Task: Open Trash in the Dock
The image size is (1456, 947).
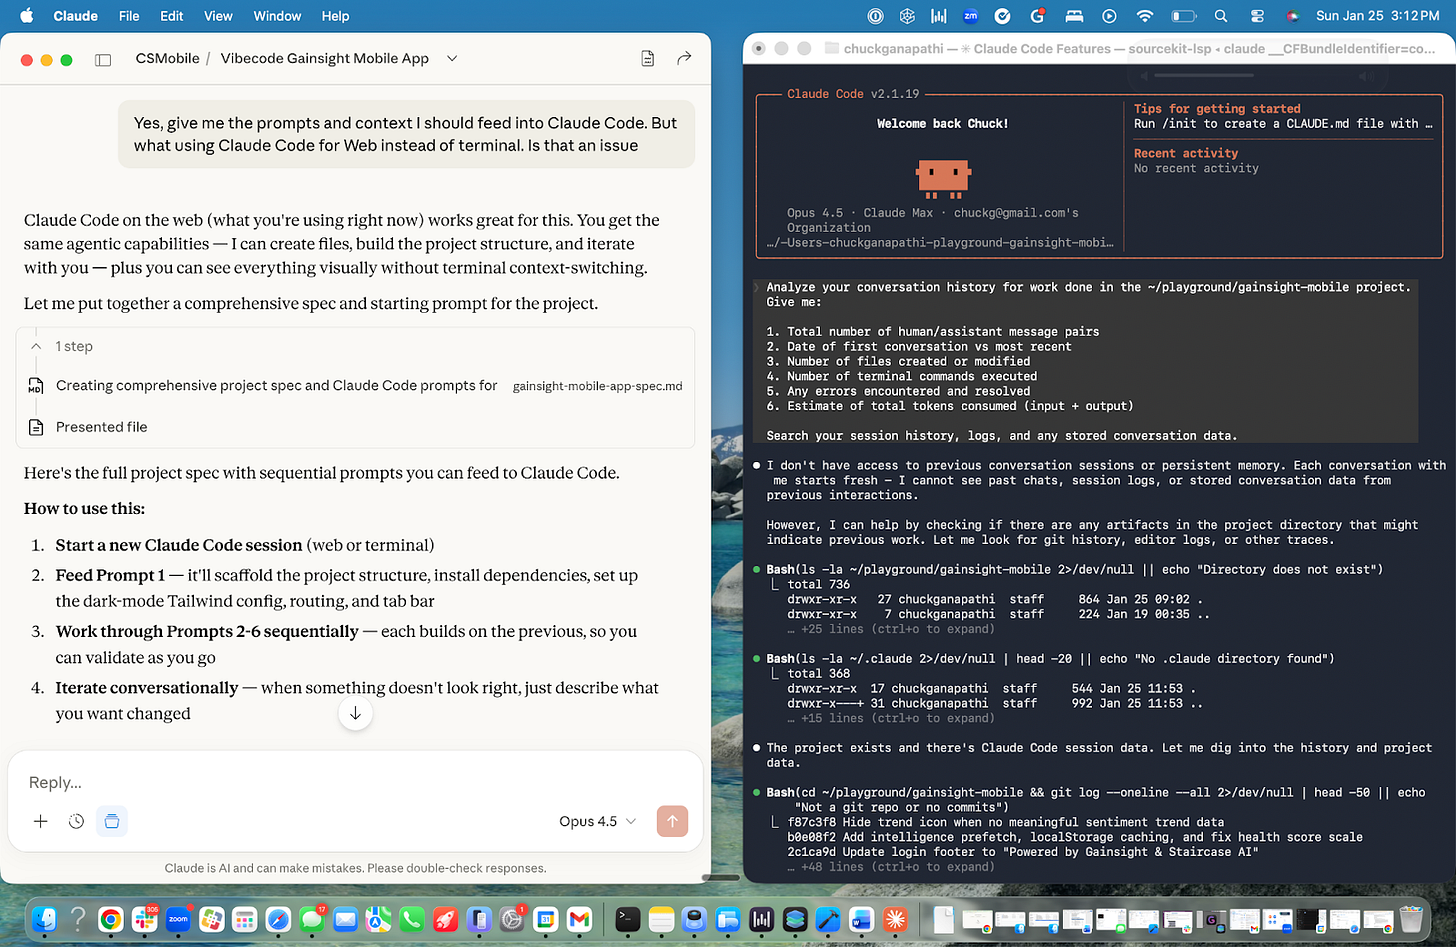Action: coord(1411,919)
